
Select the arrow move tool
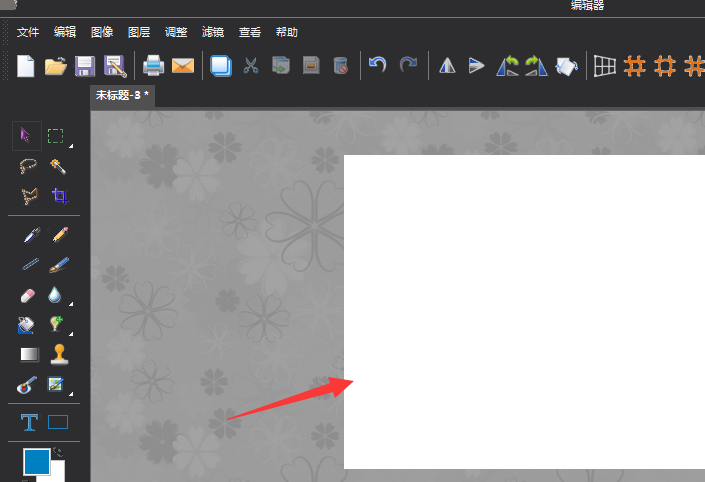[25, 135]
